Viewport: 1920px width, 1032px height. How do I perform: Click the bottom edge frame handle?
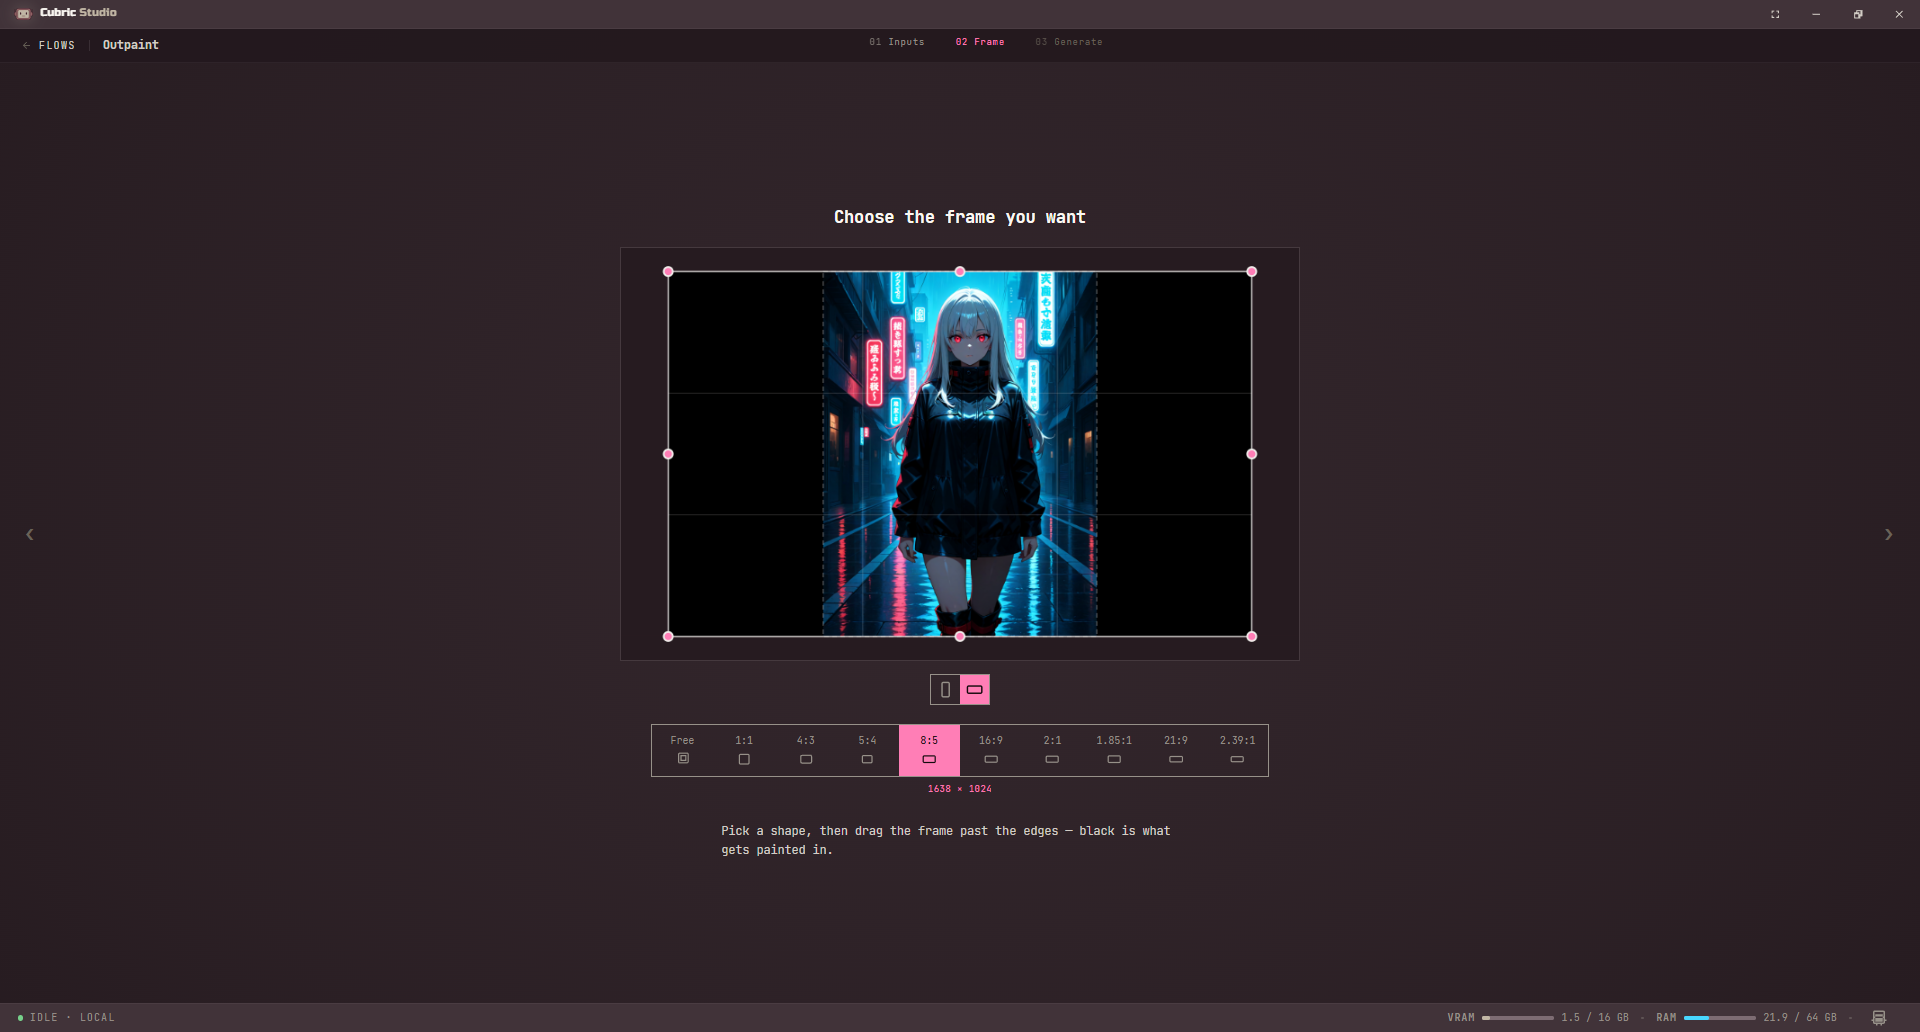tap(960, 636)
